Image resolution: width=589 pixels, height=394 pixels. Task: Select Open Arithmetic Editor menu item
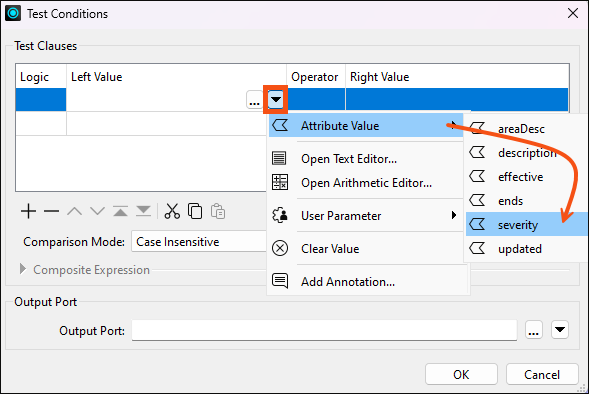coord(366,183)
